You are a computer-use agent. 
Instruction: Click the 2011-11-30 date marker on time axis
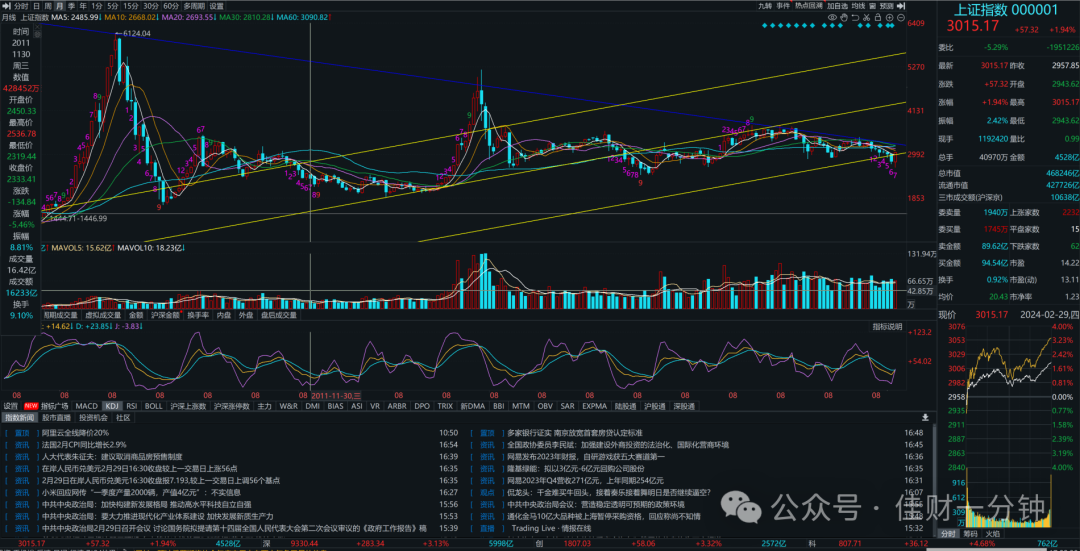coord(336,395)
